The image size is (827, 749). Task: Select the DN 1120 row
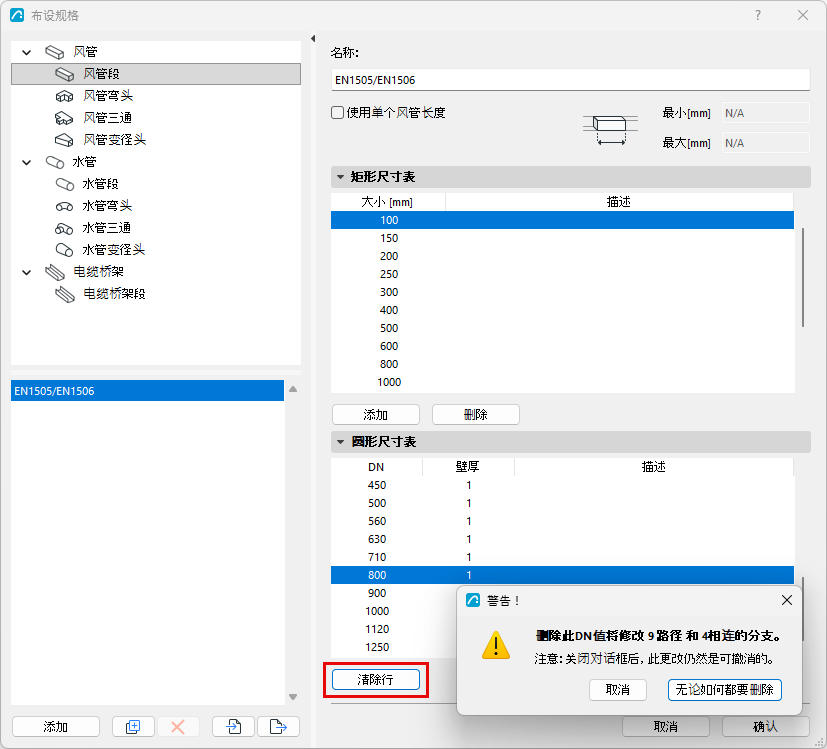click(x=394, y=629)
